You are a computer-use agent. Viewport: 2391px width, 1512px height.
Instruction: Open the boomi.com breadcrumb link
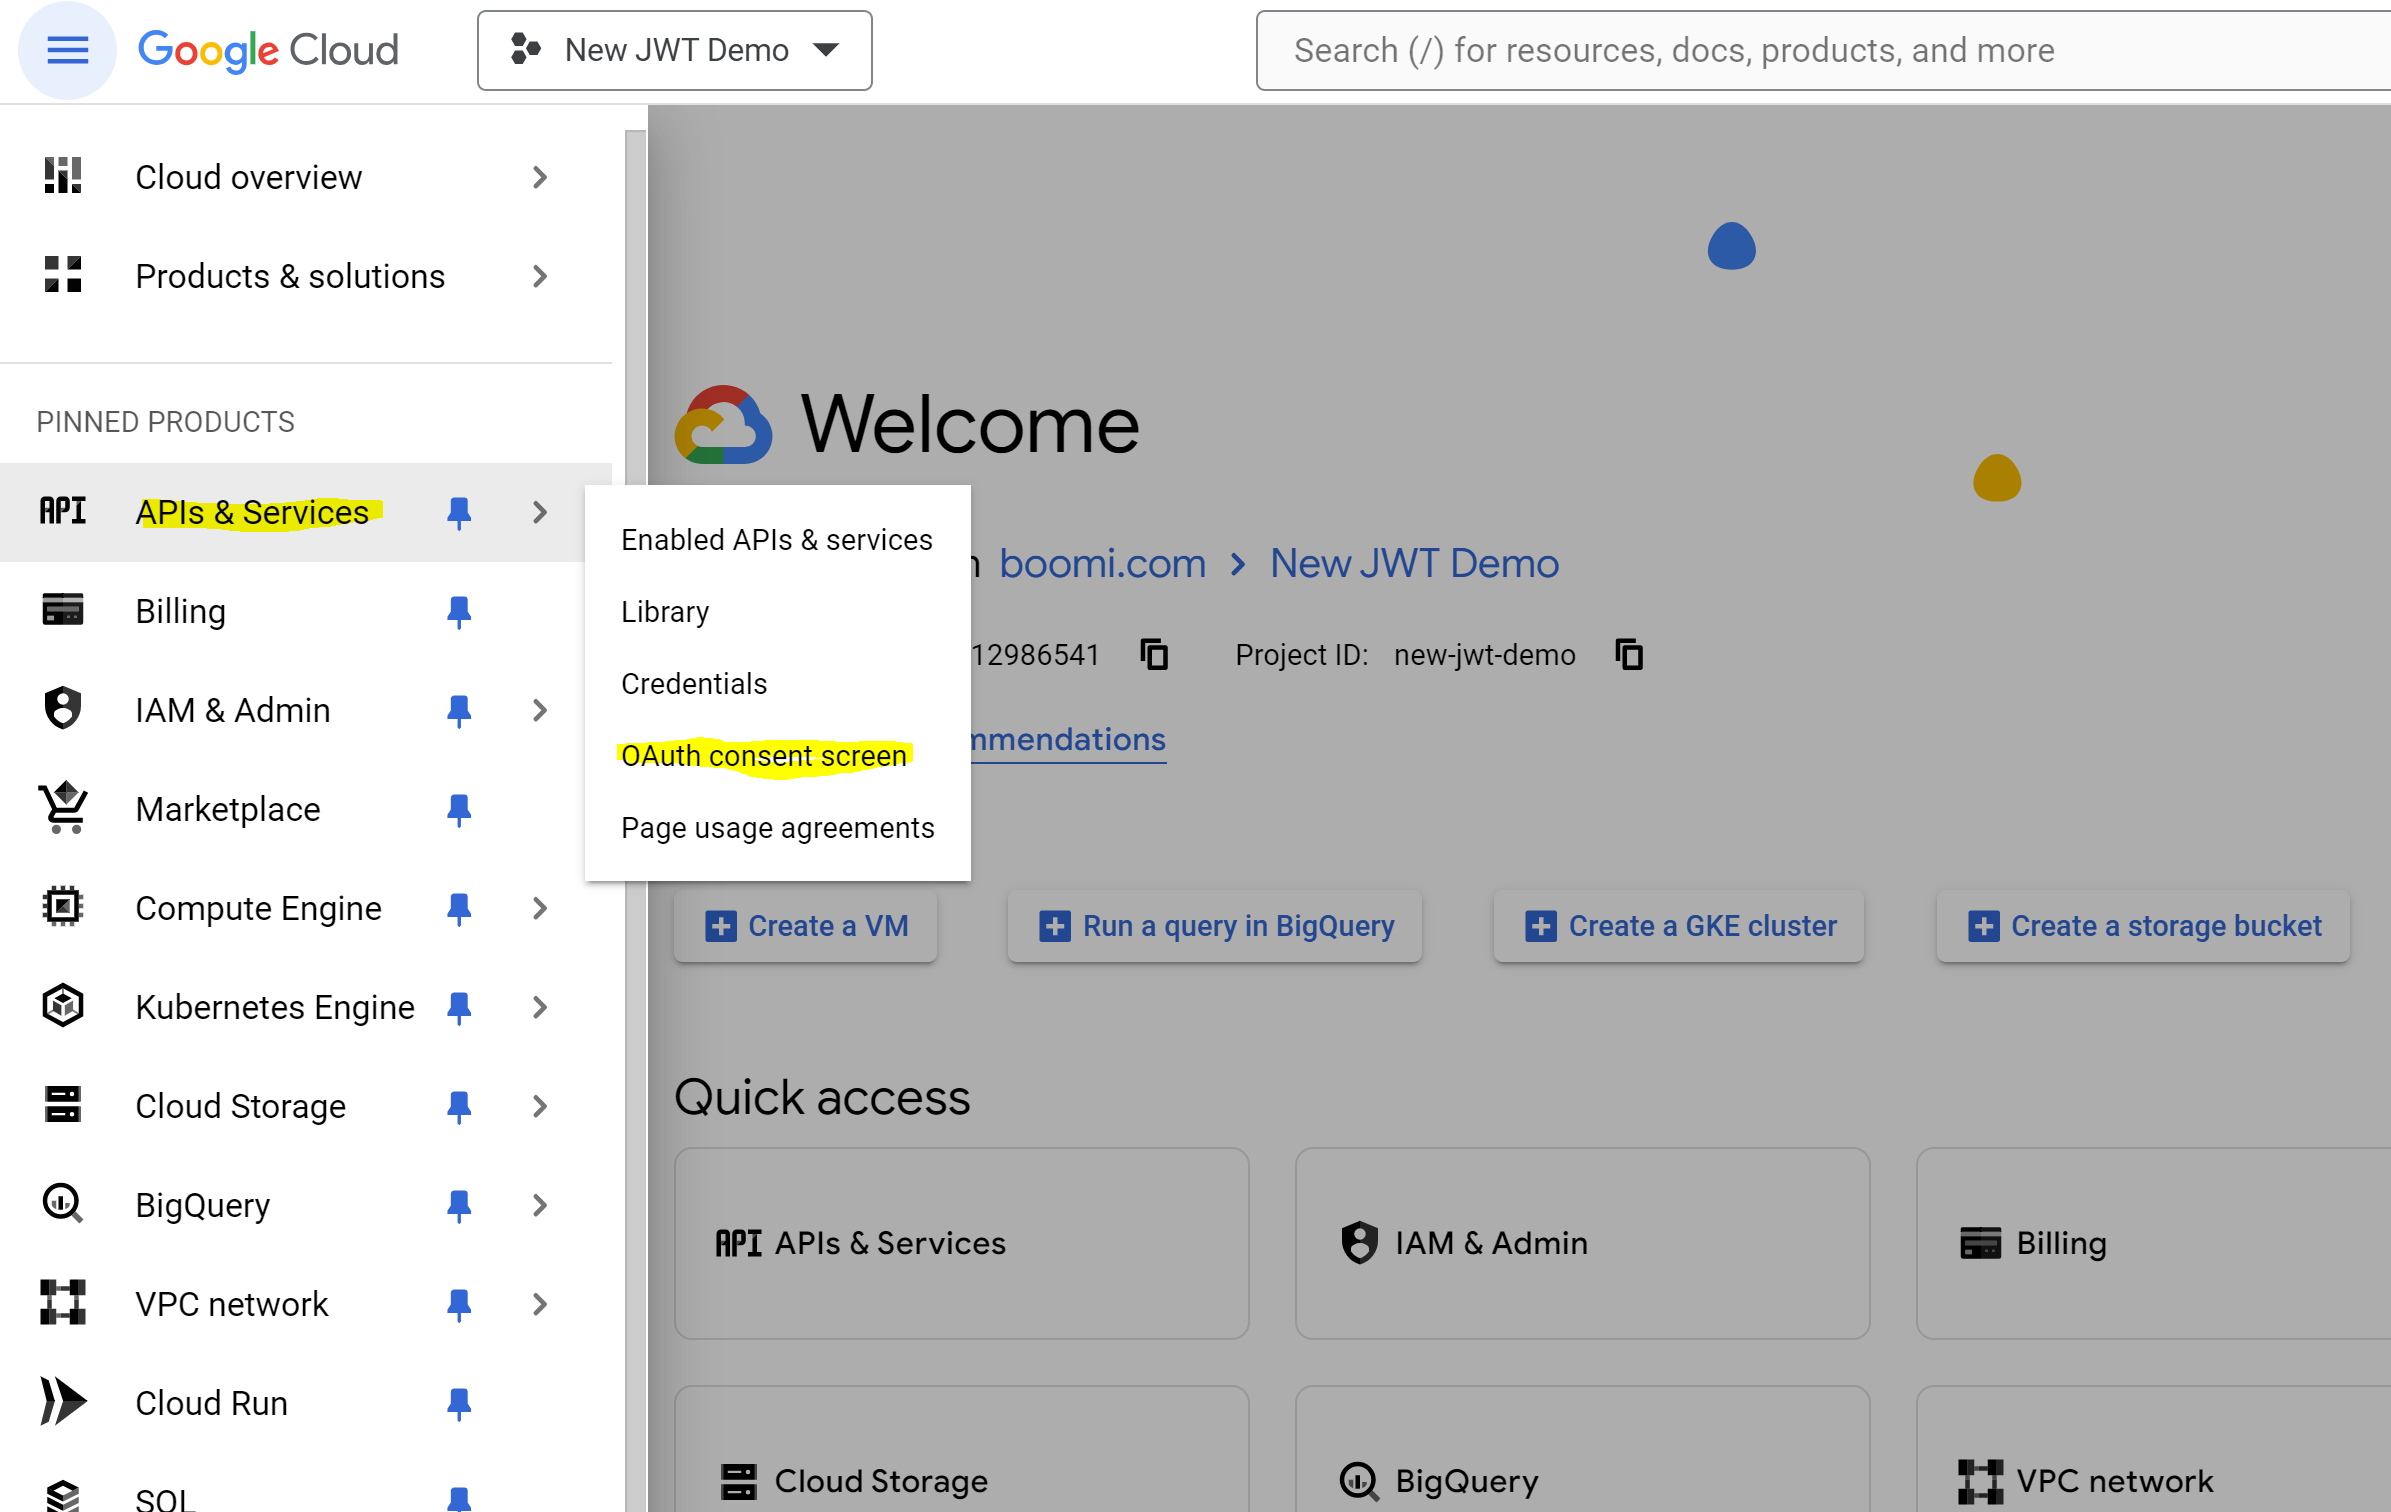click(1102, 563)
